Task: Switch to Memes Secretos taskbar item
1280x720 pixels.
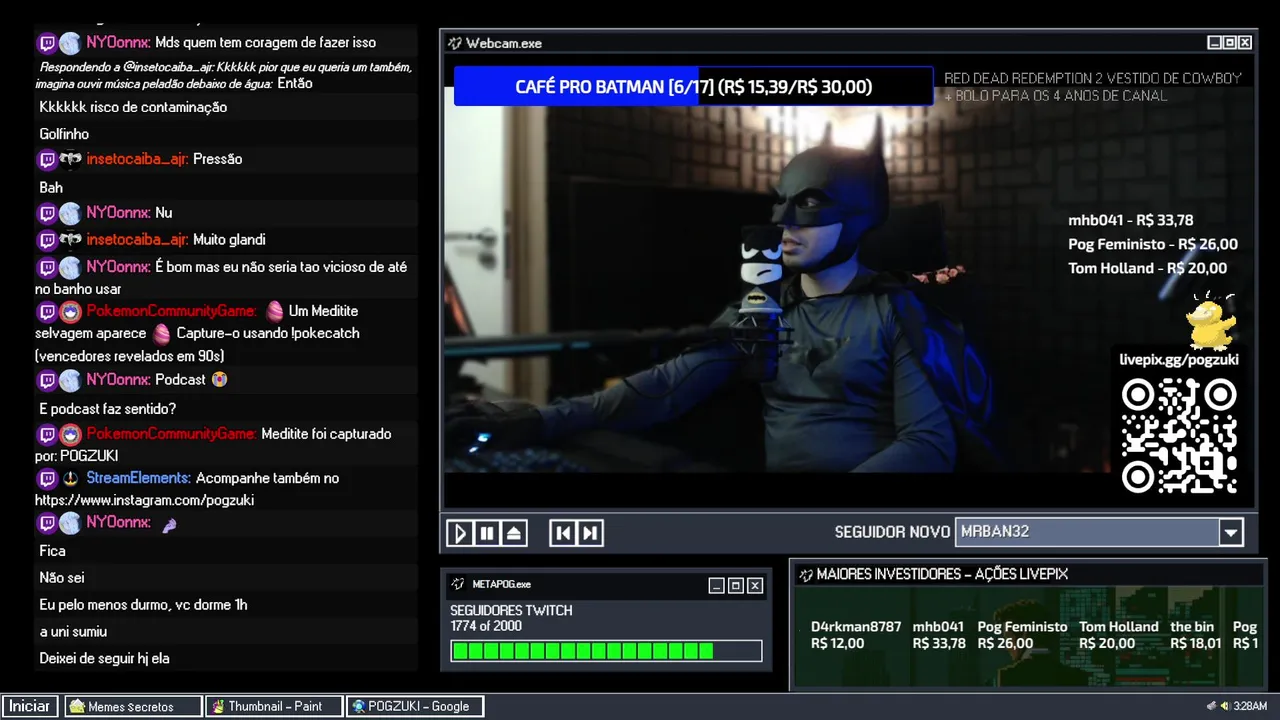Action: tap(133, 706)
